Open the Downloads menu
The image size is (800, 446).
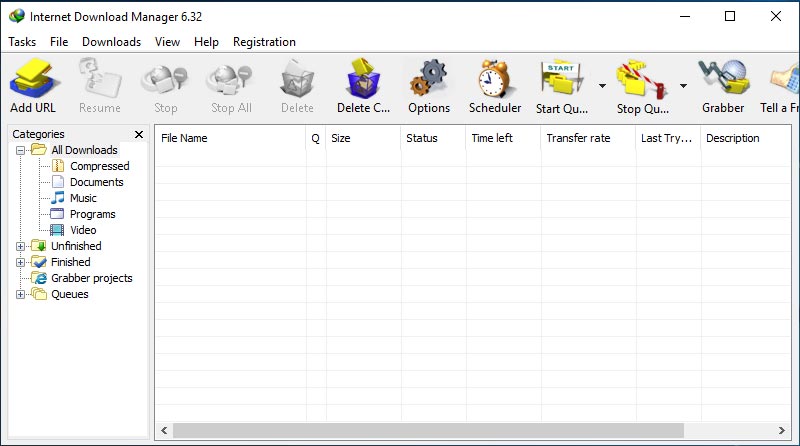[x=111, y=42]
